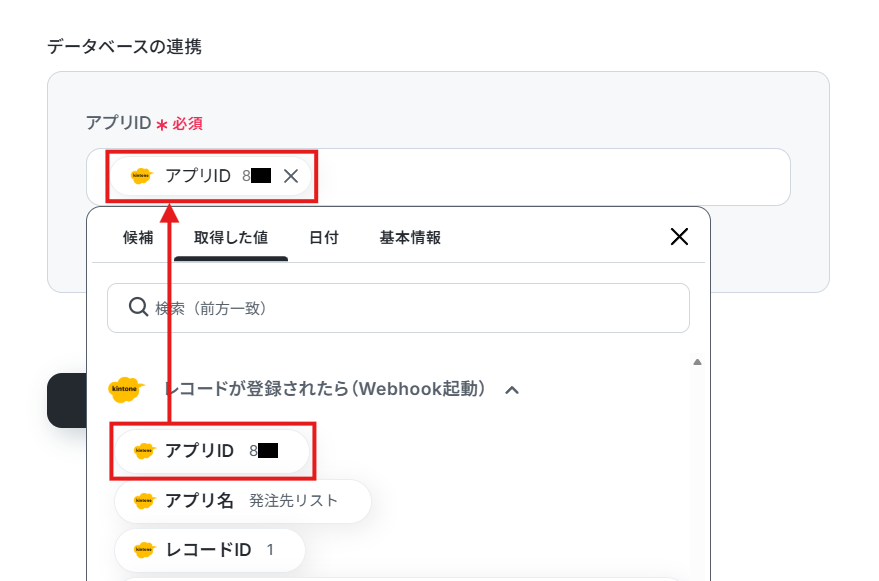Choose the アプリID value in the list
879x581 pixels.
212,451
